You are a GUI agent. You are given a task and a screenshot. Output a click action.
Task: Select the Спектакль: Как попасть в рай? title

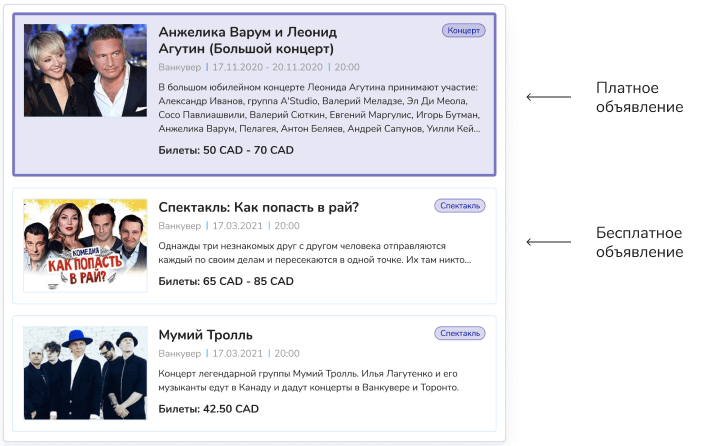(x=259, y=207)
